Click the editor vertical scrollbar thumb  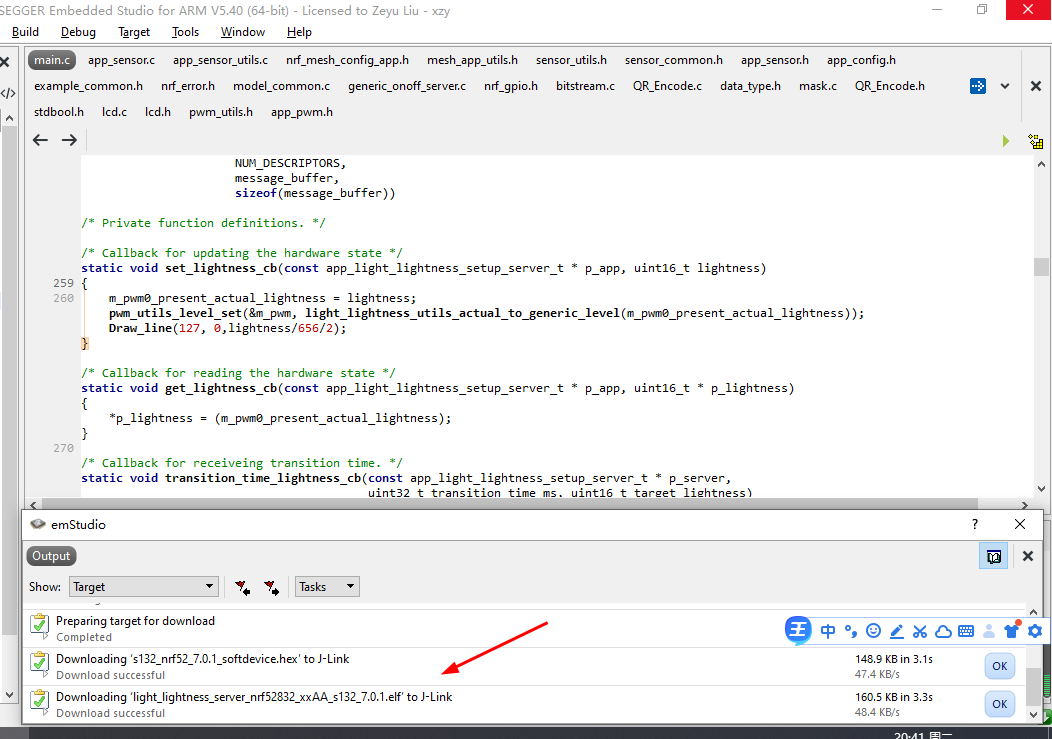click(x=1041, y=267)
